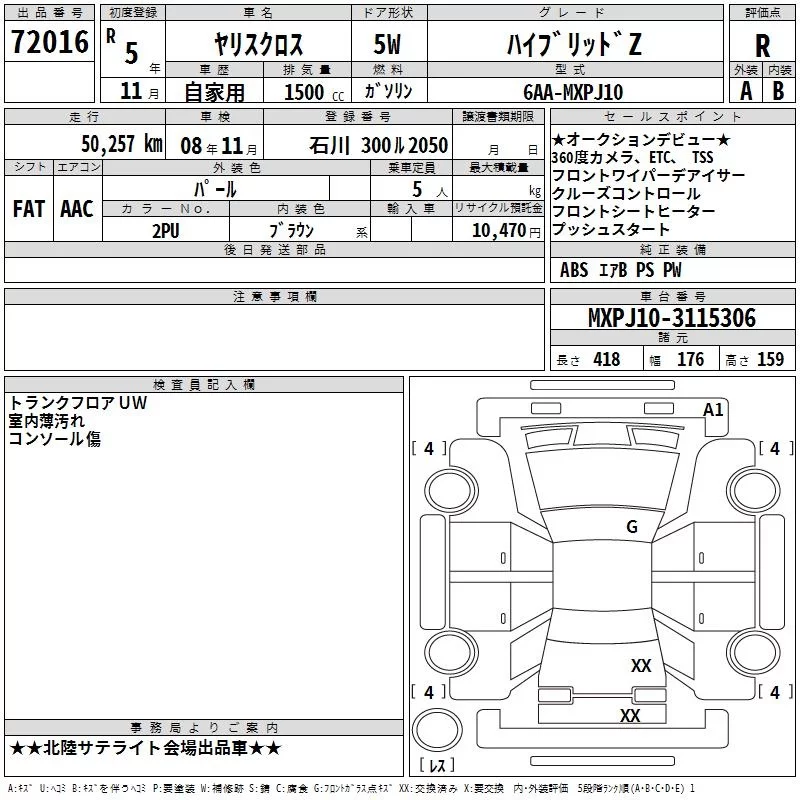Select inspector note トランクフロア UW
Viewport: 800px width, 800px height.
[x=78, y=403]
